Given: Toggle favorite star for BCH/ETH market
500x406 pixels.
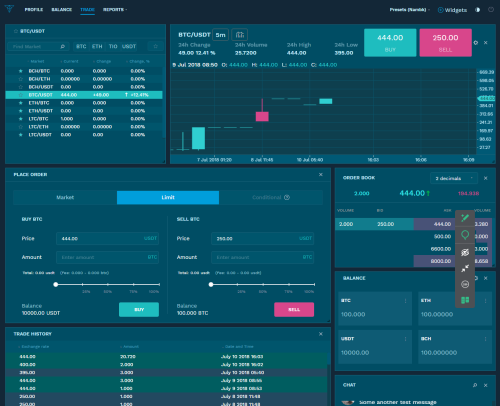Looking at the screenshot, I should click(x=21, y=79).
